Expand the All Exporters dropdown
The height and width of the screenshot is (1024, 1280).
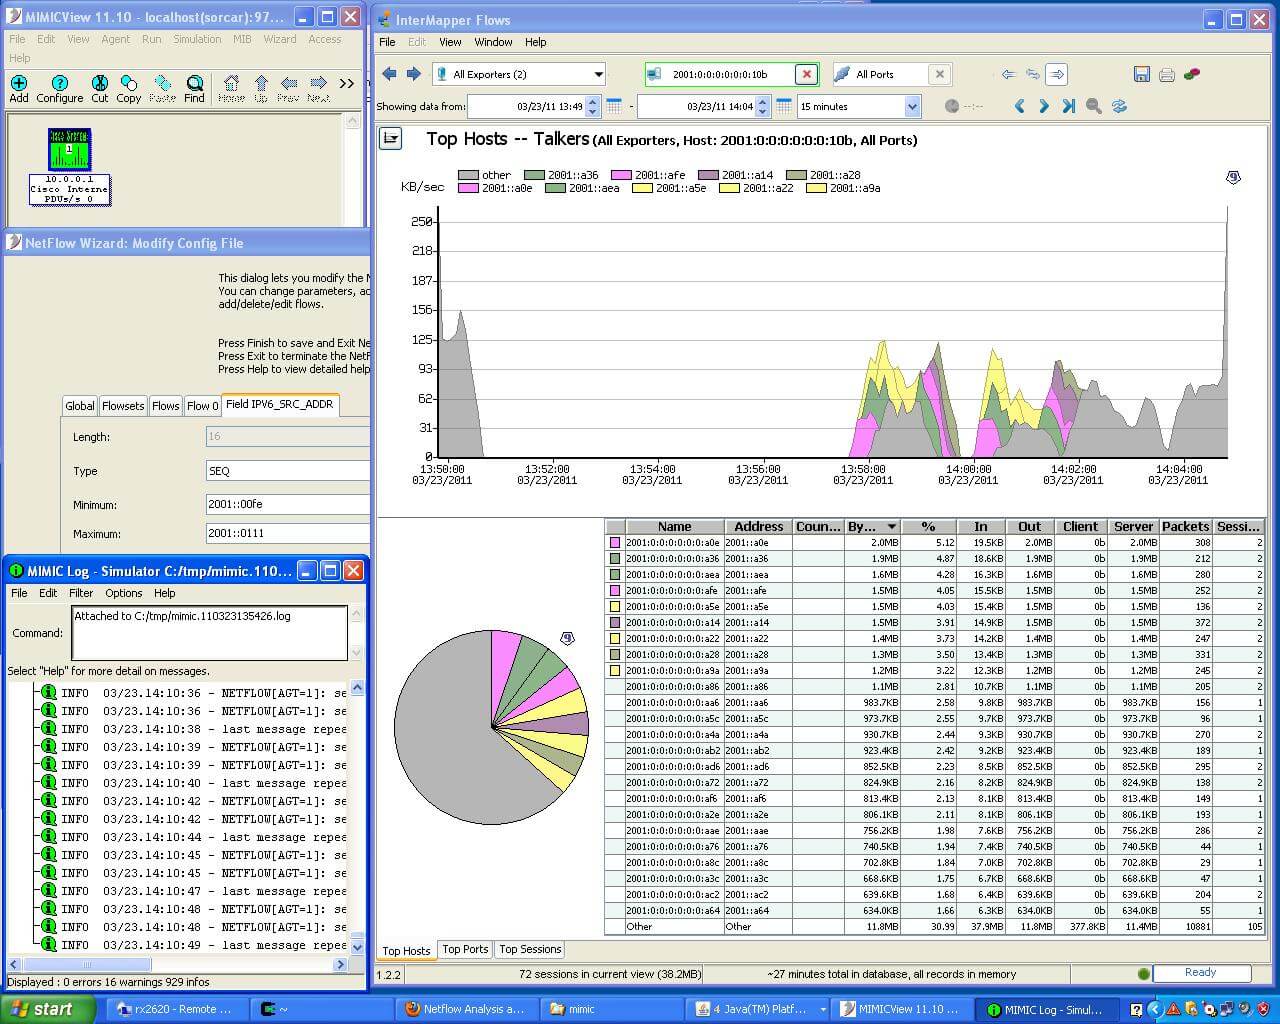[x=598, y=74]
